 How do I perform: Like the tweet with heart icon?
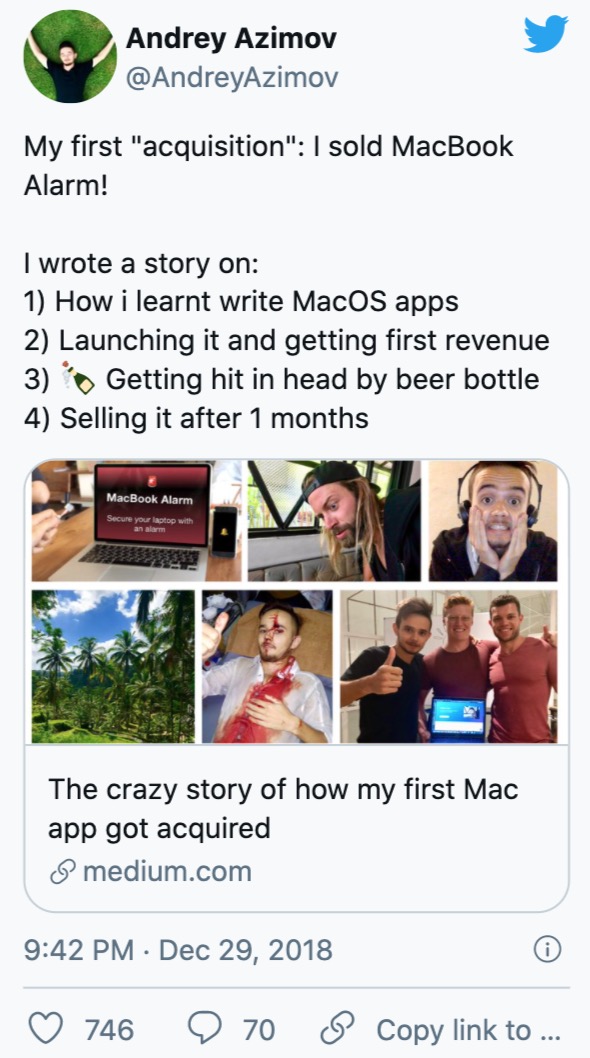pos(47,1029)
